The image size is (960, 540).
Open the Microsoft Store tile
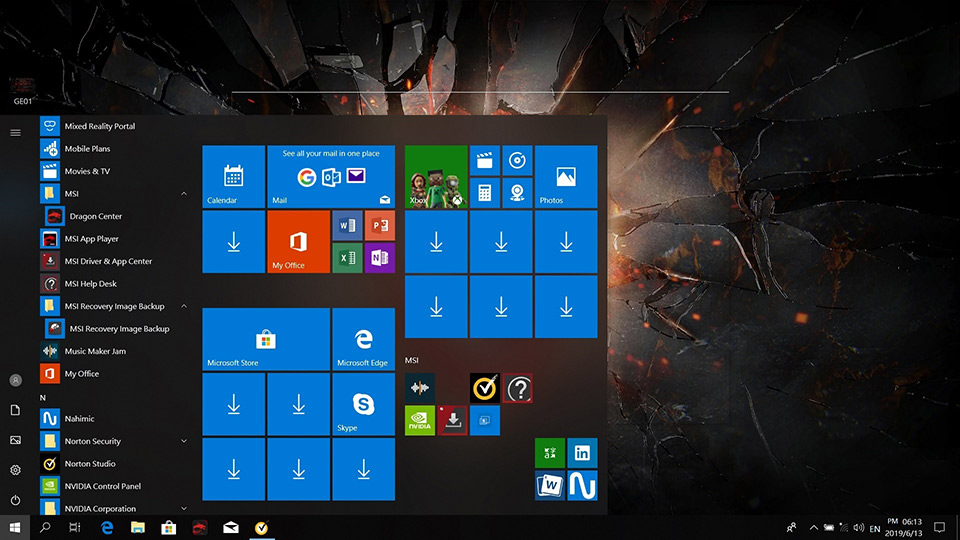coord(266,339)
